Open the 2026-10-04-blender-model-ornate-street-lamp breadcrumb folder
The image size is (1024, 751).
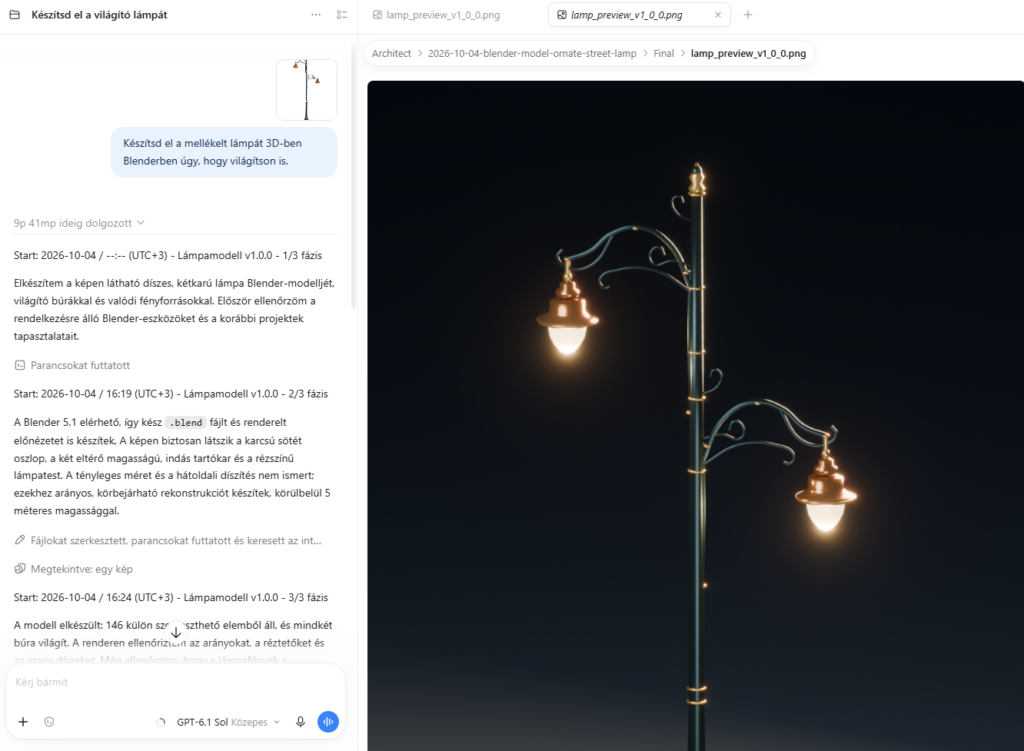tap(532, 54)
